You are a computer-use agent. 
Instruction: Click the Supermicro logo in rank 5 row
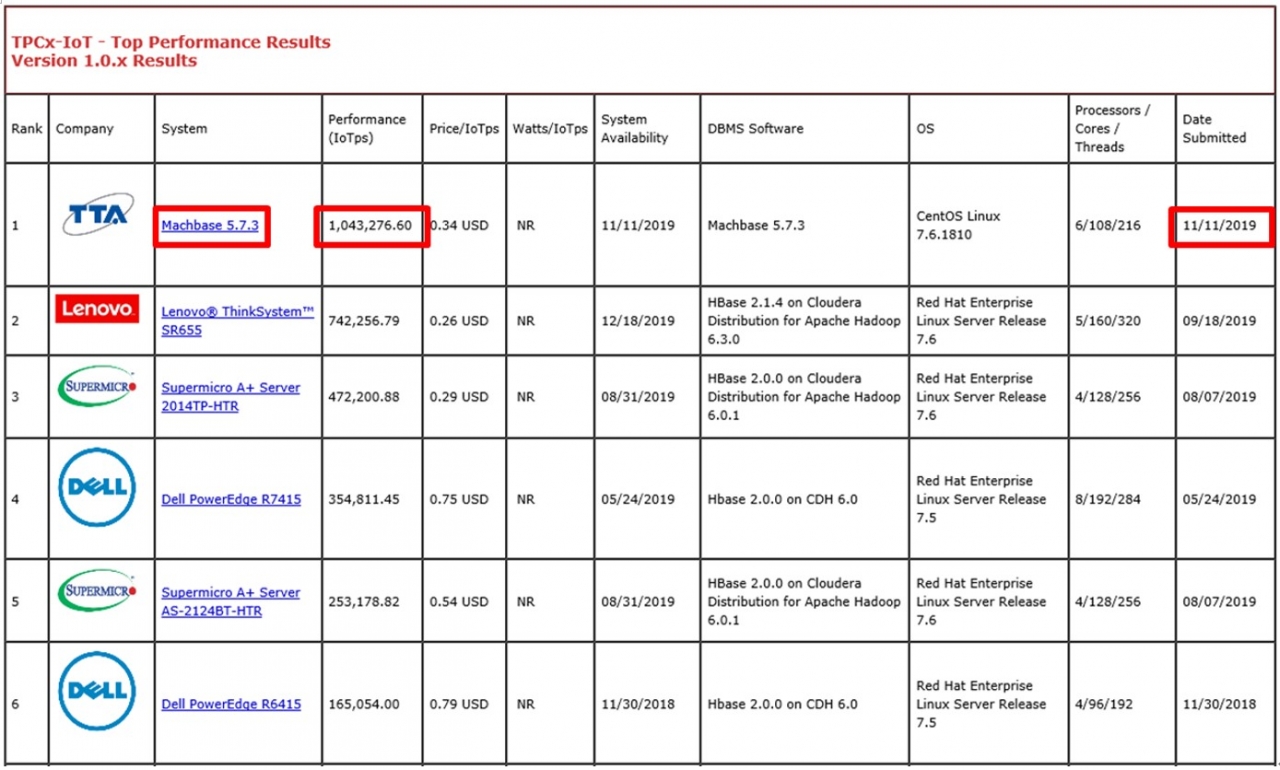[x=97, y=591]
